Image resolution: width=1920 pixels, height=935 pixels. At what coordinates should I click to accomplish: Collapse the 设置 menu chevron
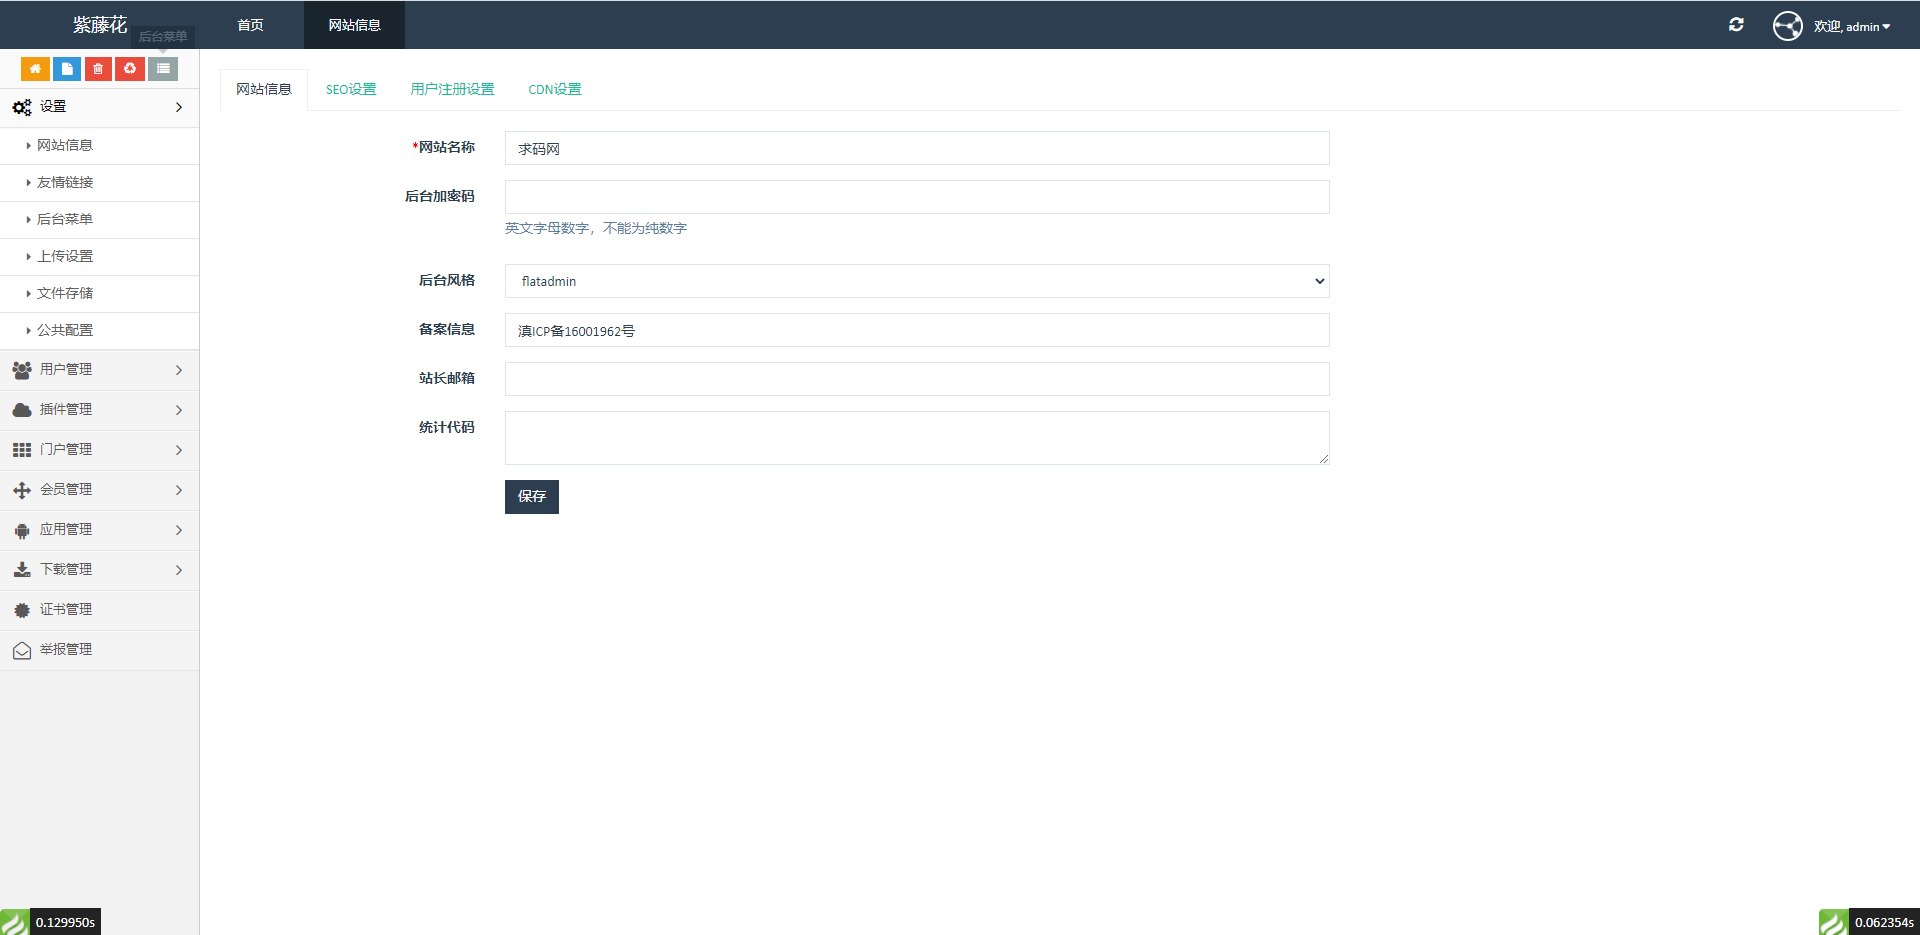[x=179, y=107]
